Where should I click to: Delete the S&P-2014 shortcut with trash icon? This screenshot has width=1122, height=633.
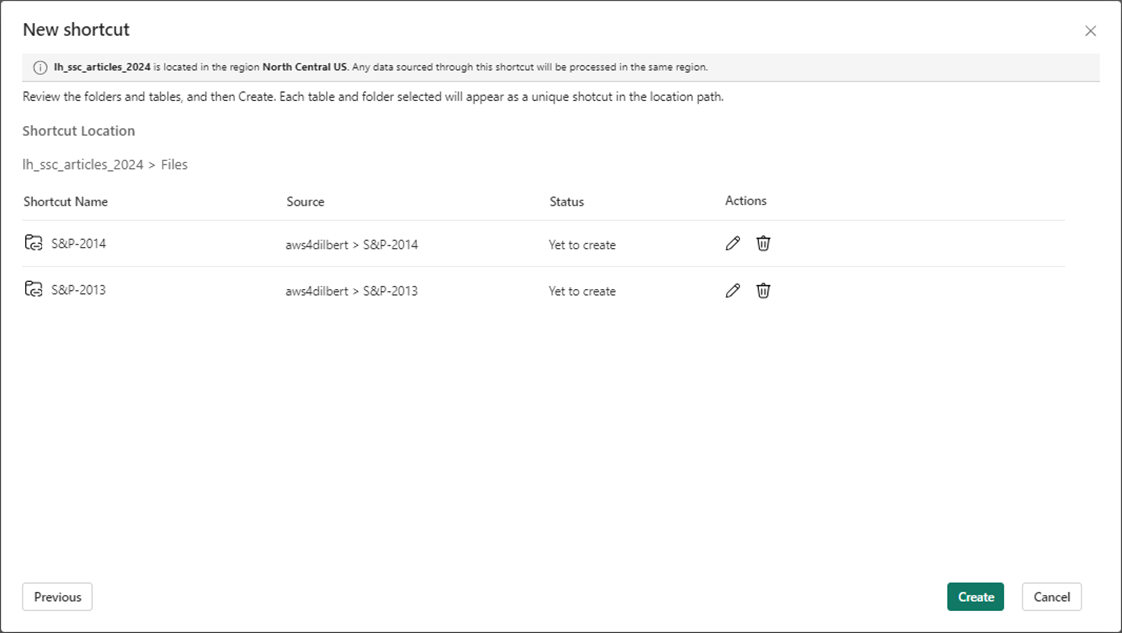point(763,243)
